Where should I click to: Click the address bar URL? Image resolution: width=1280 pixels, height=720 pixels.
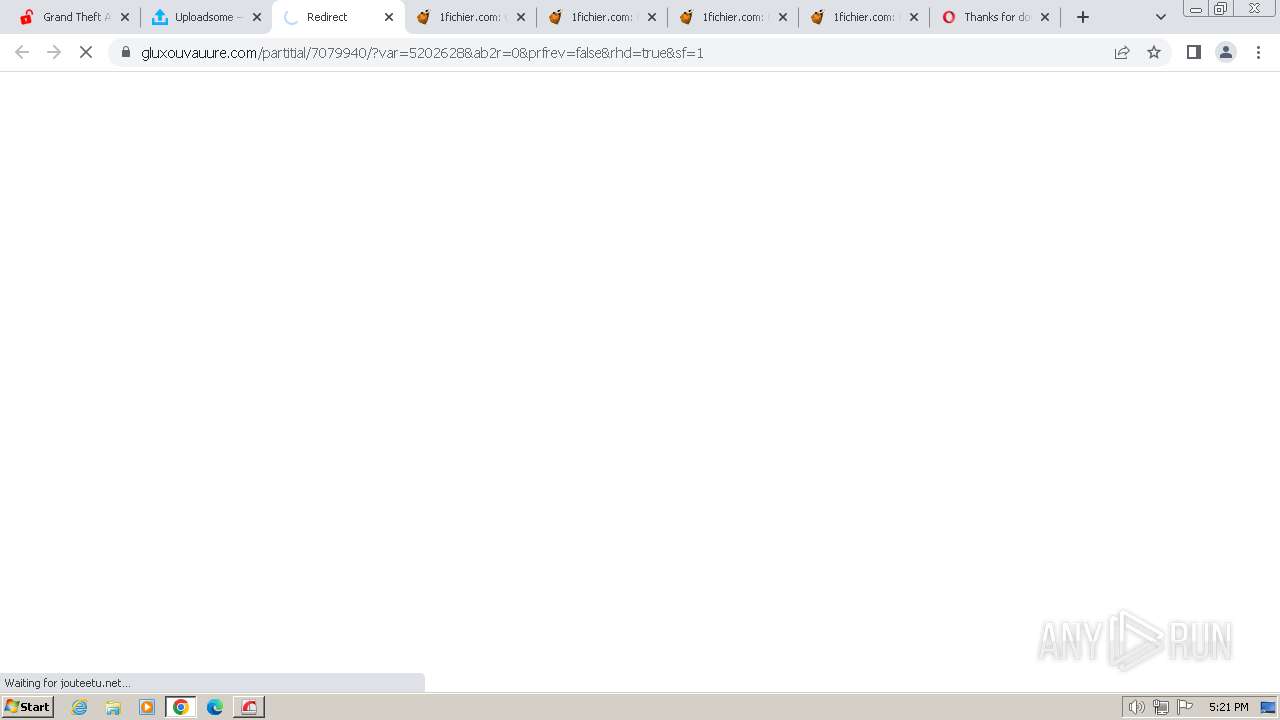click(422, 53)
